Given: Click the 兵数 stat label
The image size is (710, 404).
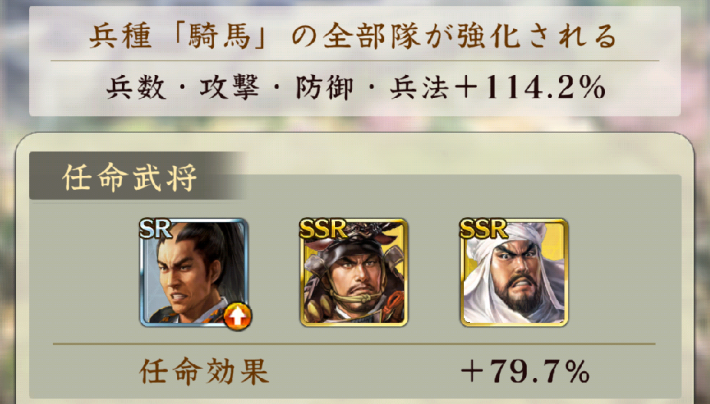Looking at the screenshot, I should tap(136, 87).
